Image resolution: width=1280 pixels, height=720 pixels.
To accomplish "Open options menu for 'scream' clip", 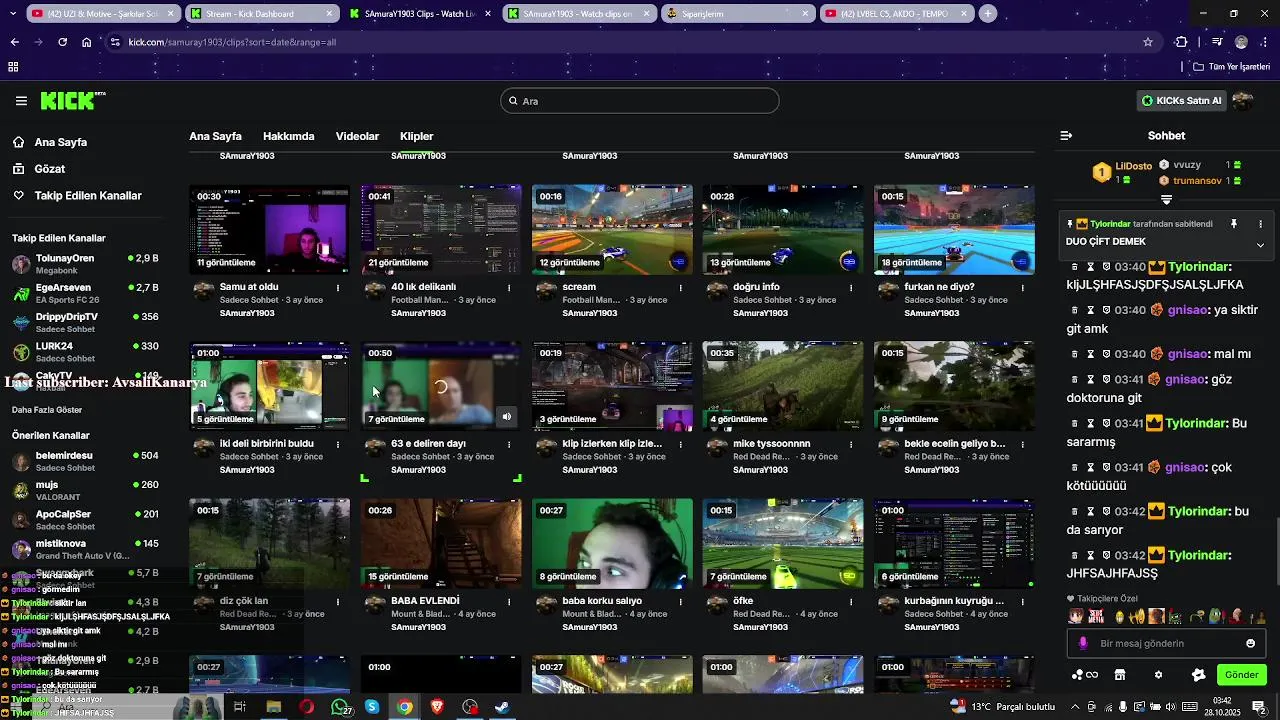I will [681, 288].
